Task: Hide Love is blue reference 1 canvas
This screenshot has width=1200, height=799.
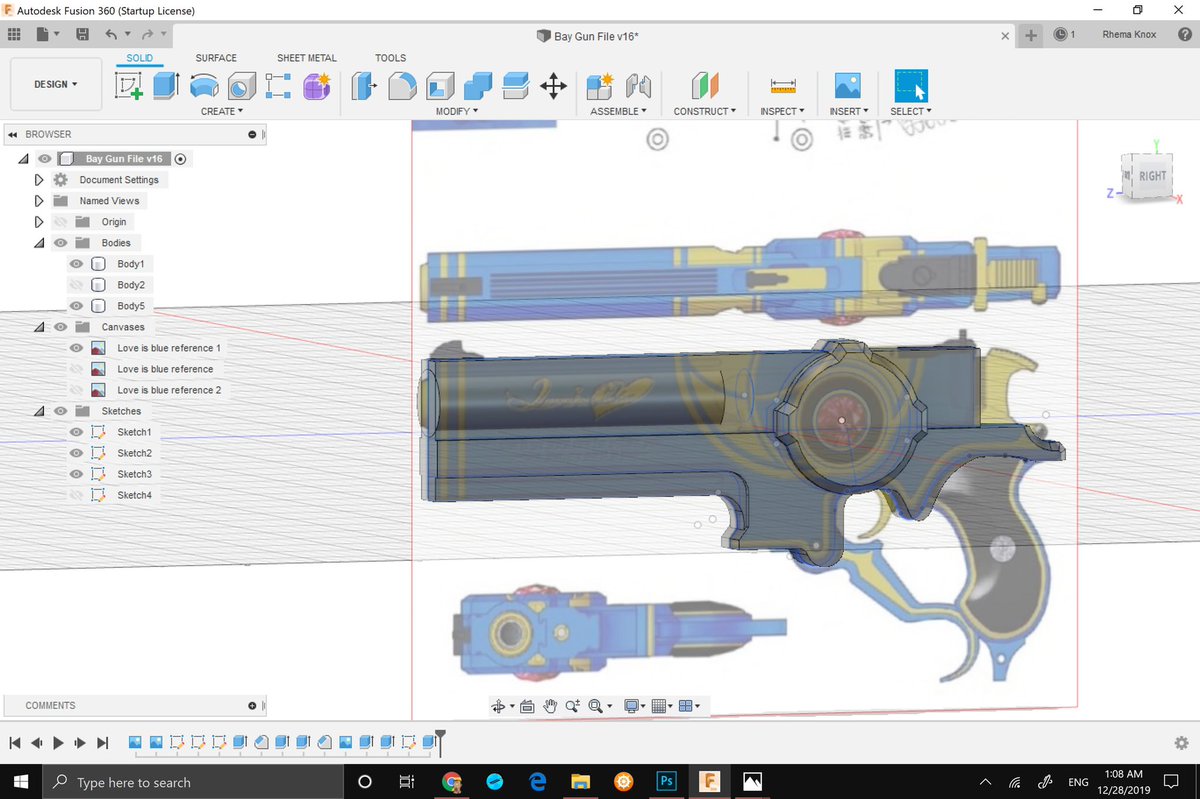Action: click(x=76, y=348)
